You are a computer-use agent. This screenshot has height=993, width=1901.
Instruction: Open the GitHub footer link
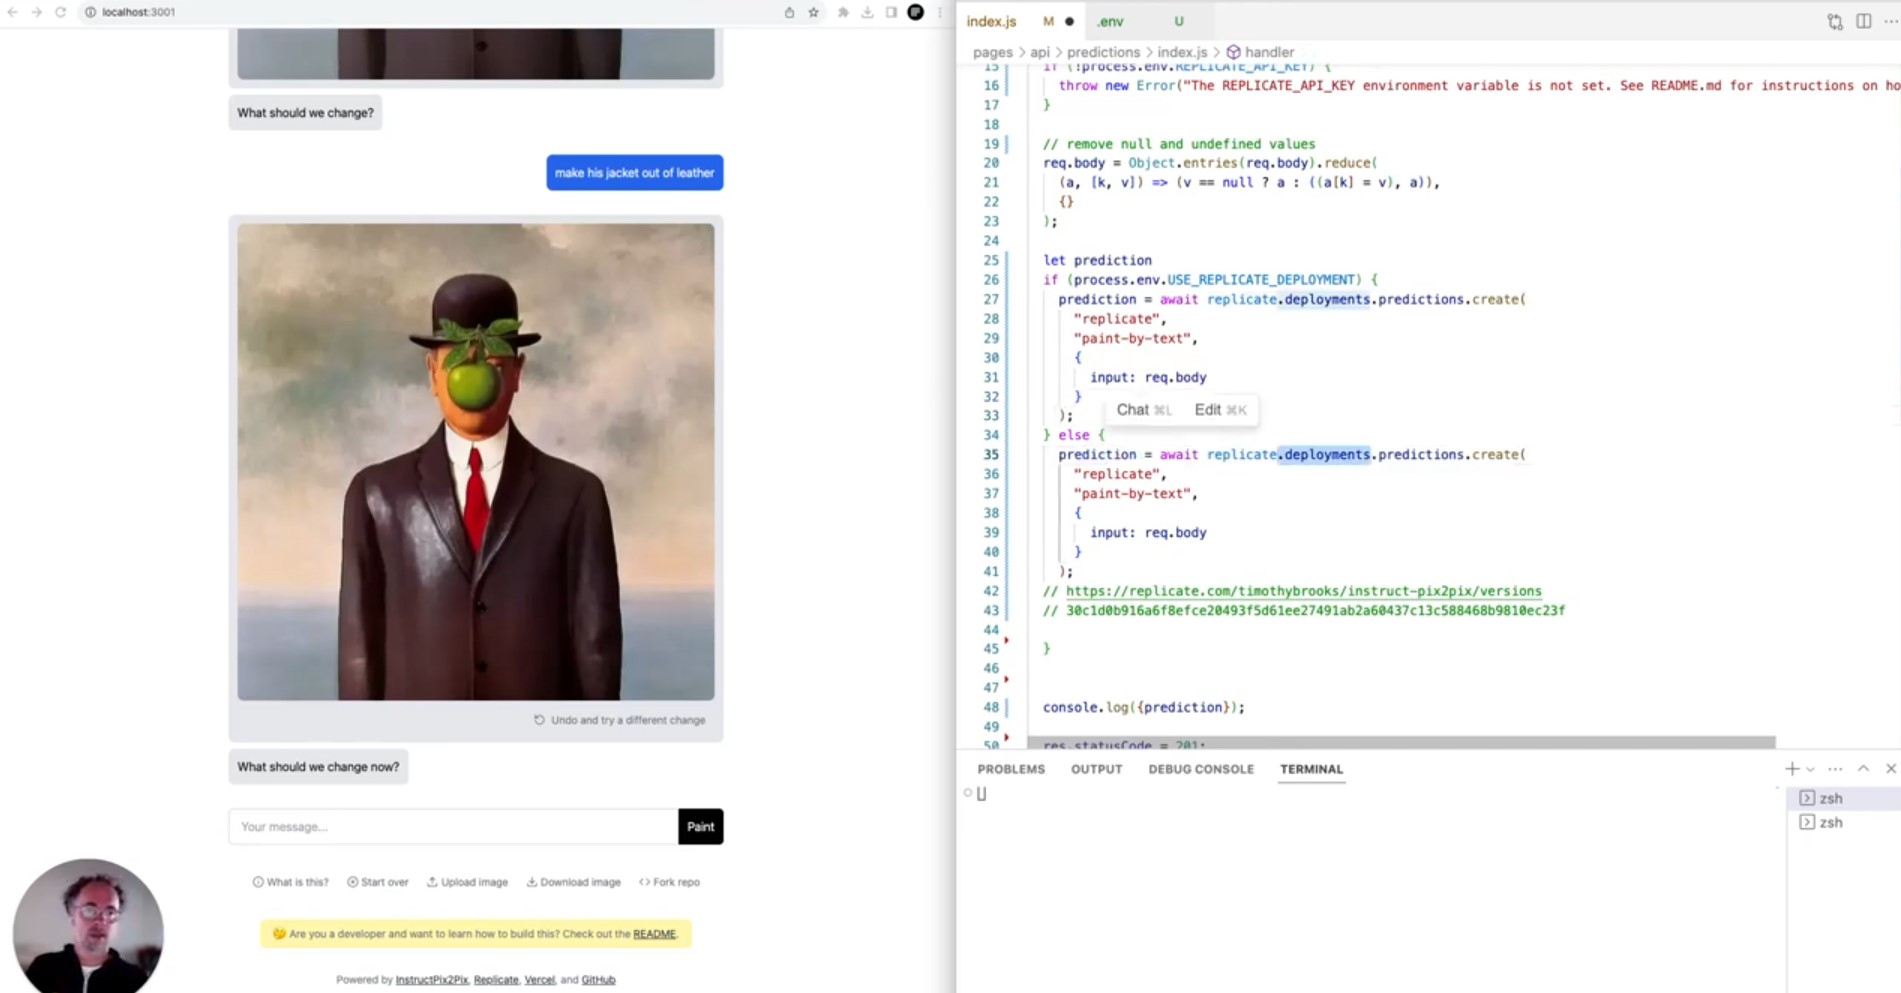tap(598, 980)
